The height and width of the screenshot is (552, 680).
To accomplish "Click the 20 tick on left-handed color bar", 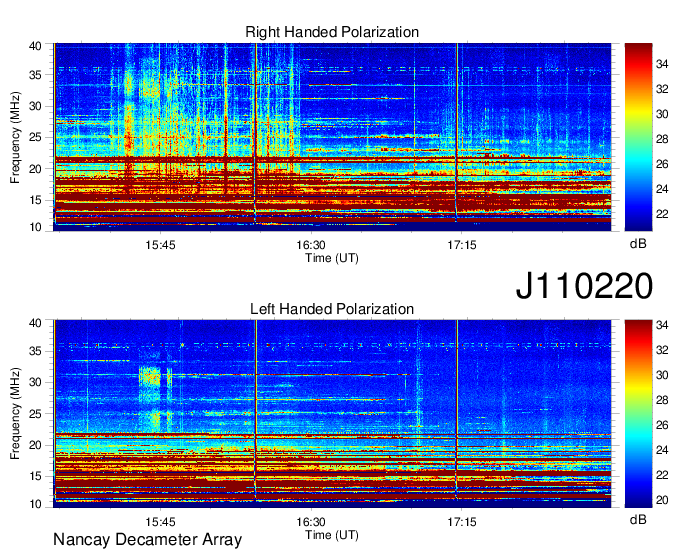I will click(x=662, y=500).
